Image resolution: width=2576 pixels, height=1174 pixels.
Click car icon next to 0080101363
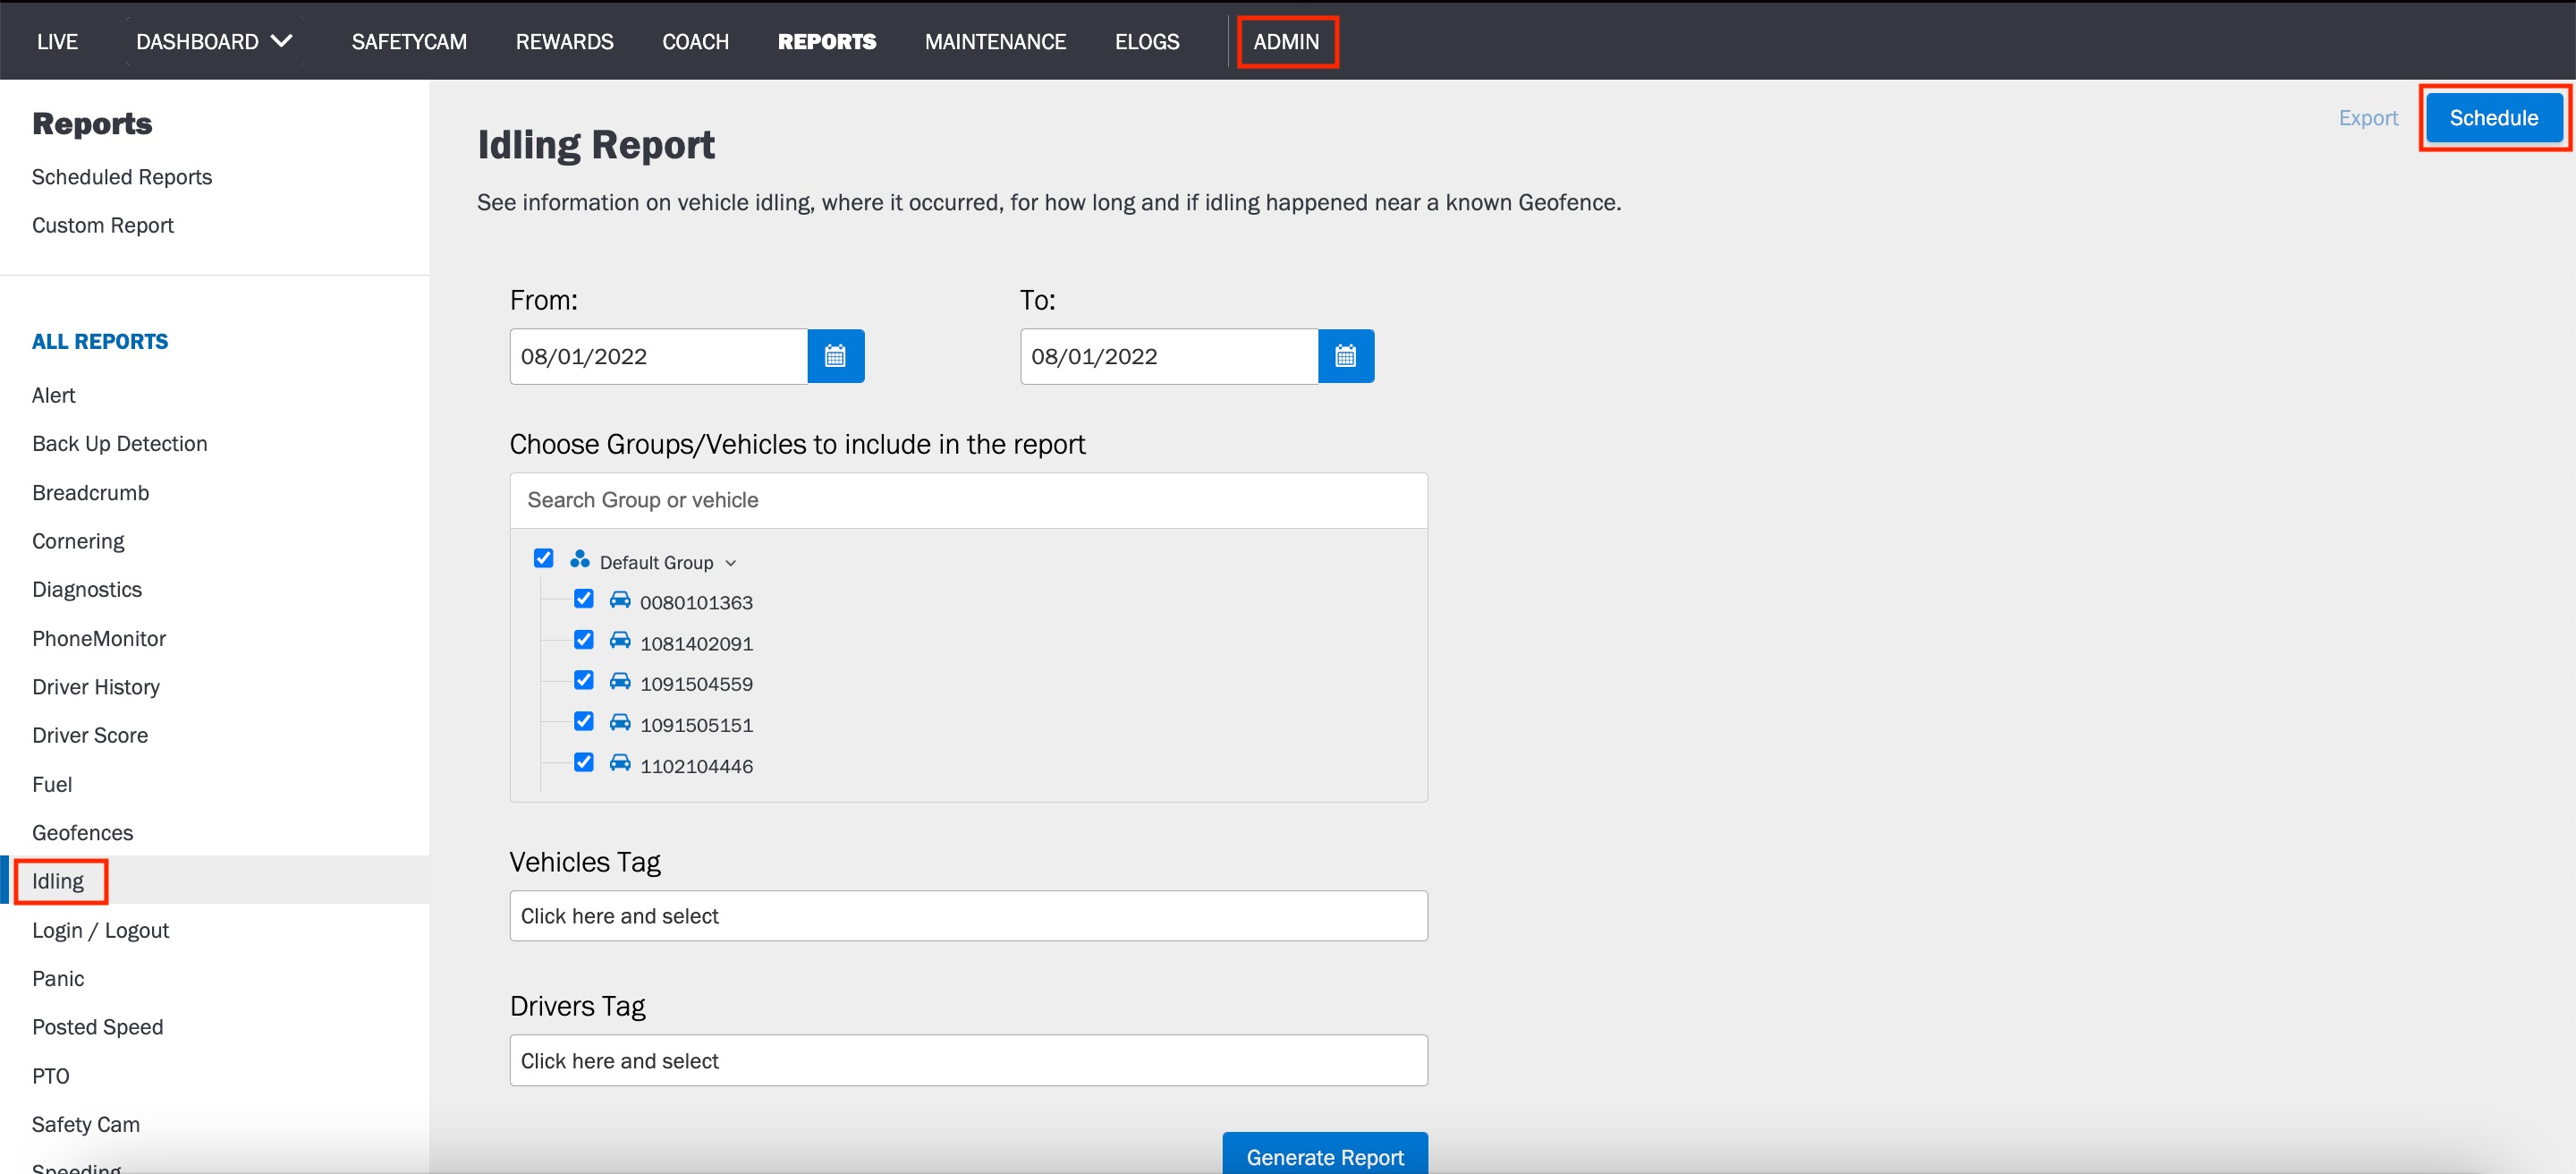click(620, 600)
